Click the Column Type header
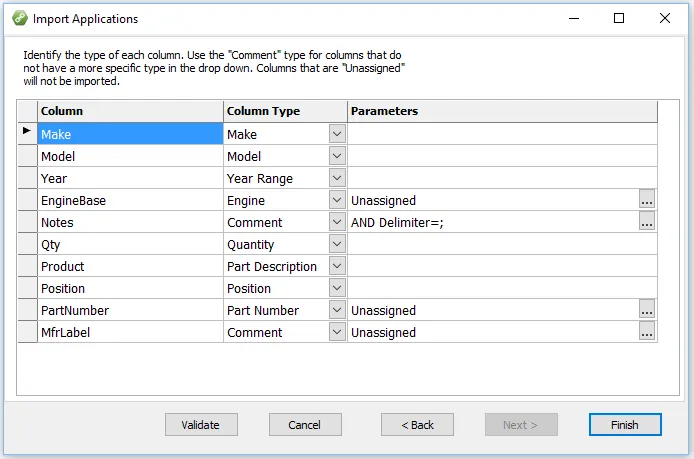 [285, 111]
